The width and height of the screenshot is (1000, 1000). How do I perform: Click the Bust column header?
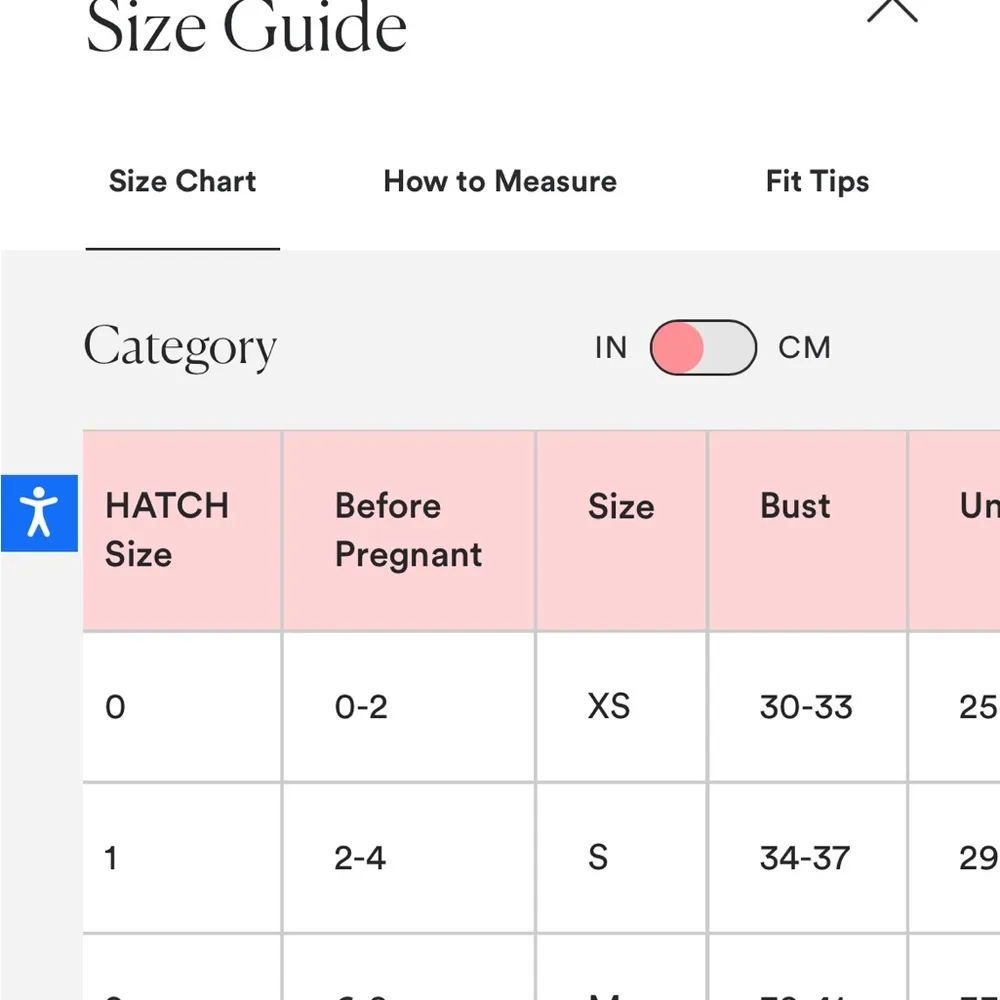tap(795, 506)
